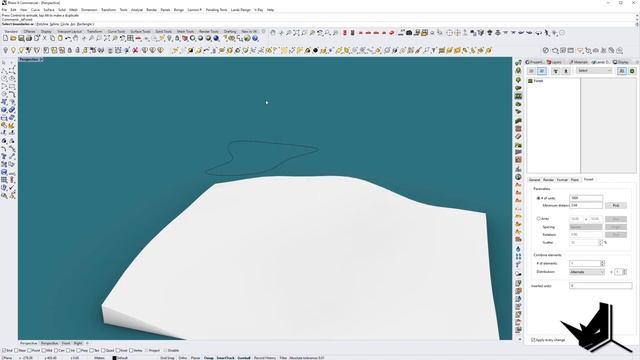Click the blue Help question icon

click(255, 38)
